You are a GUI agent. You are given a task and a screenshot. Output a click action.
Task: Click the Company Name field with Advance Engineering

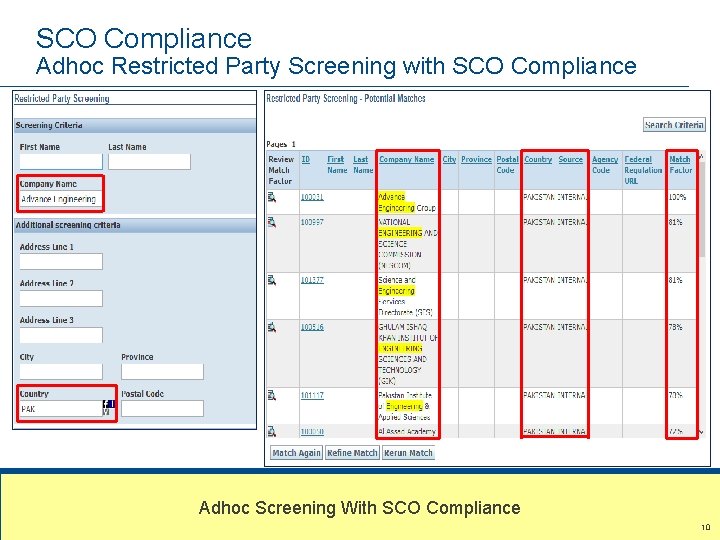[61, 199]
